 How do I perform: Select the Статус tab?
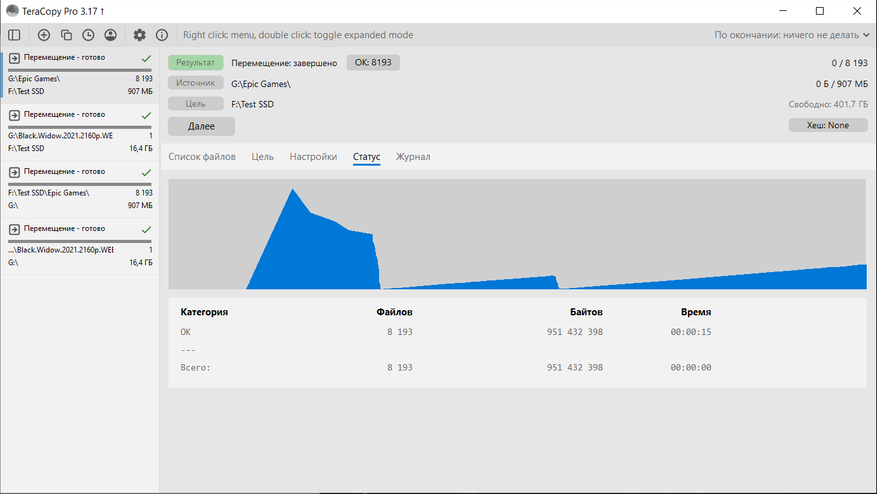click(x=366, y=157)
